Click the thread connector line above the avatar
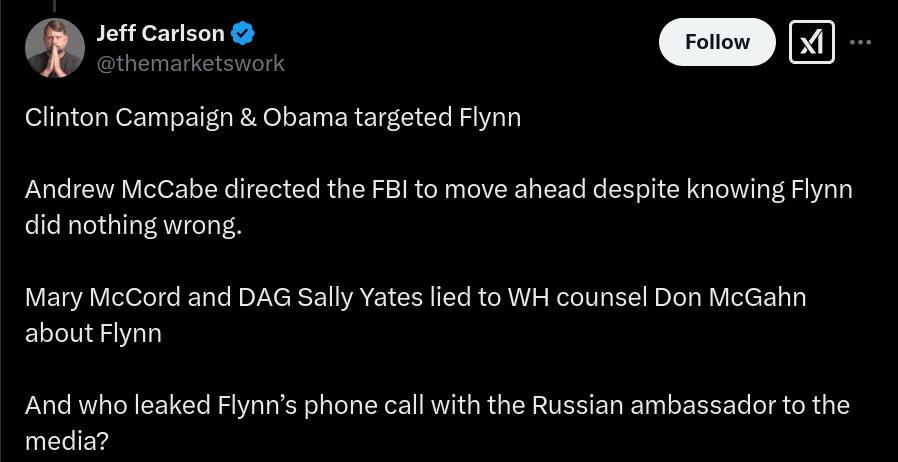The image size is (898, 462). click(54, 6)
